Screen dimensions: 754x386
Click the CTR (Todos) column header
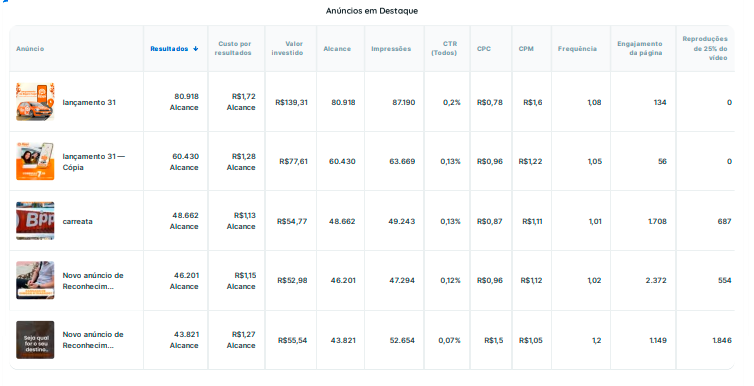444,49
